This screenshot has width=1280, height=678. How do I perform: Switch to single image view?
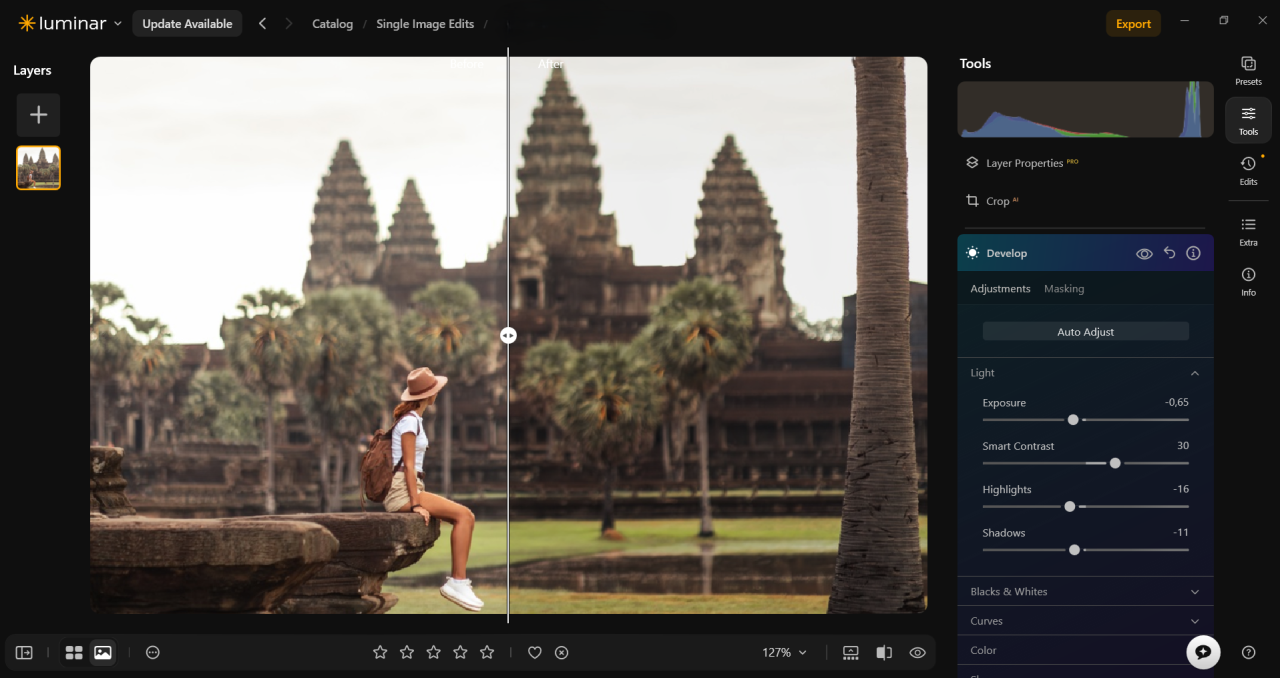pos(102,652)
